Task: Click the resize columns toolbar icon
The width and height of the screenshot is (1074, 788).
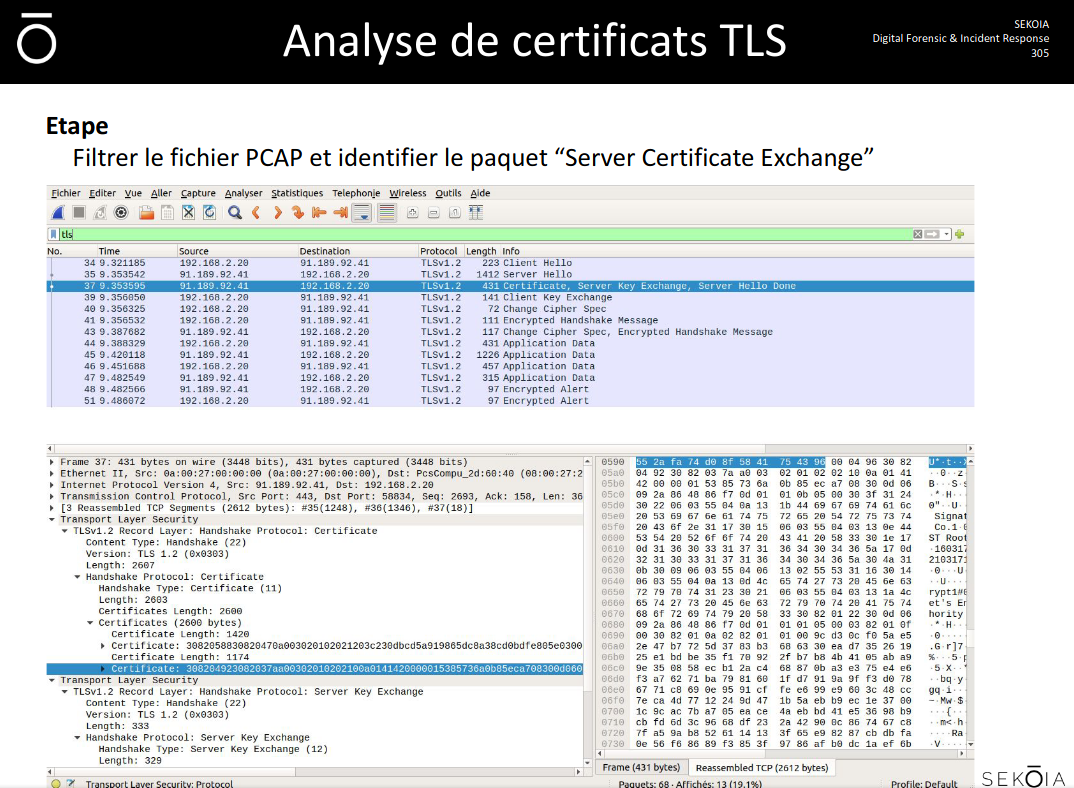Action: coord(475,212)
